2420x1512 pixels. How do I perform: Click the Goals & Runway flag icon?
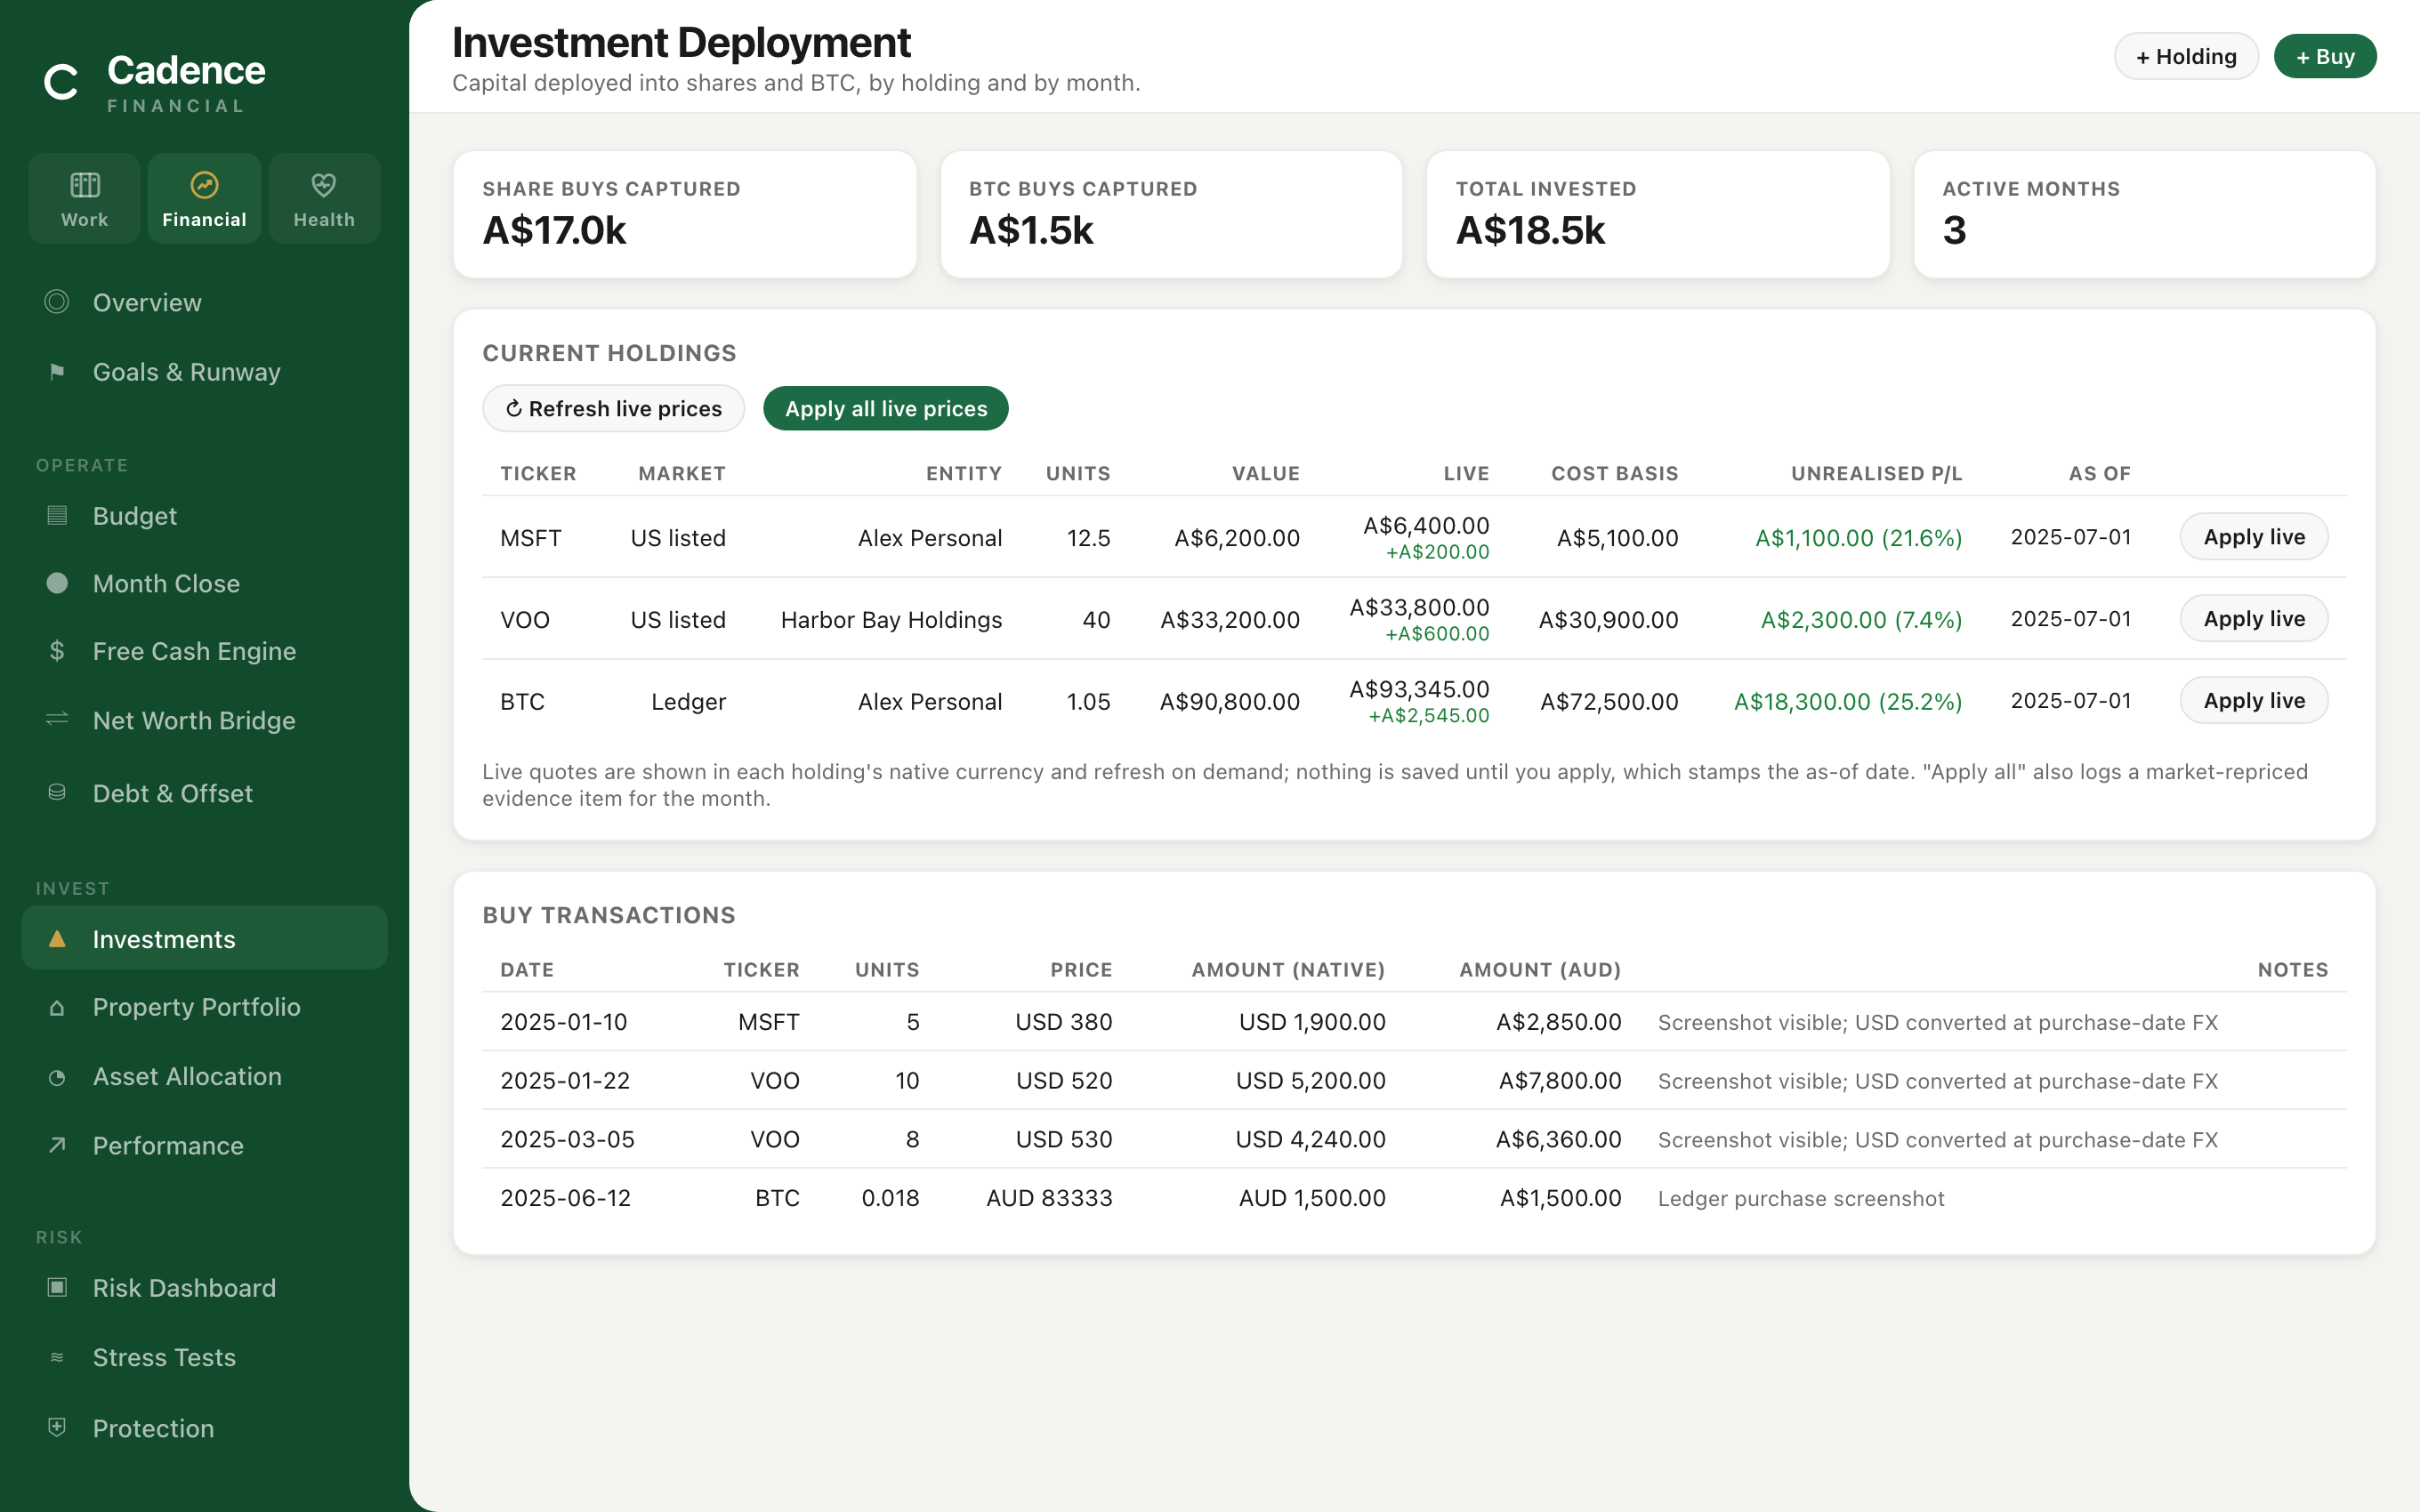[x=57, y=372]
